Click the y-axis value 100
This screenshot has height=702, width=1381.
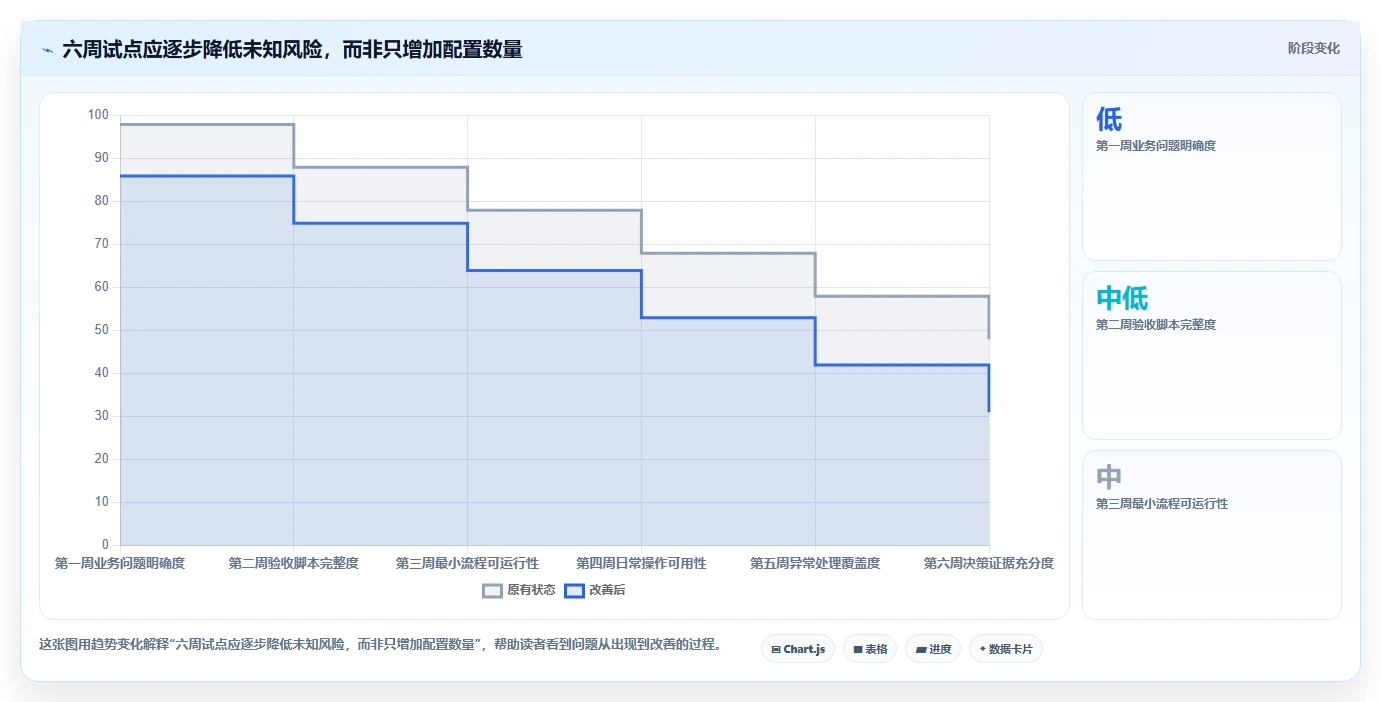98,115
